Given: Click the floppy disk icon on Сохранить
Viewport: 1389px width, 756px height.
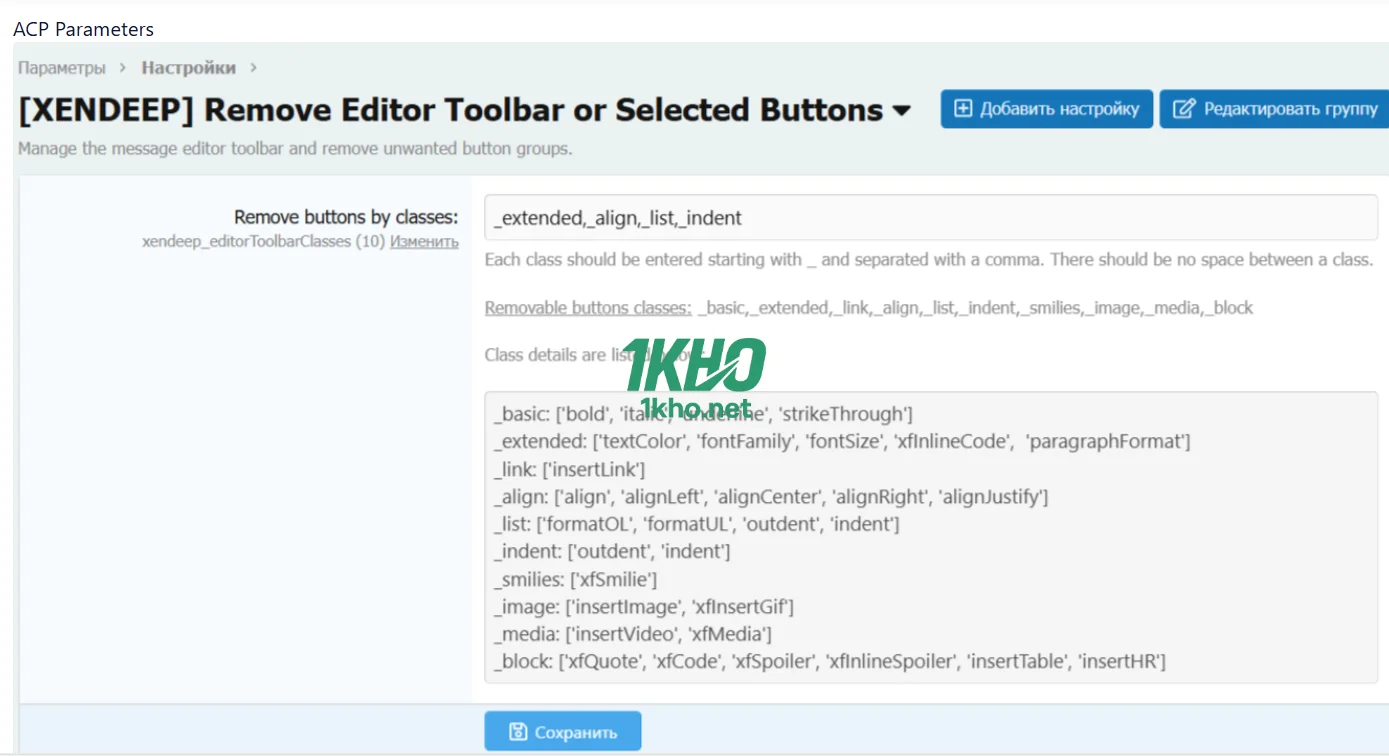Looking at the screenshot, I should tap(518, 732).
